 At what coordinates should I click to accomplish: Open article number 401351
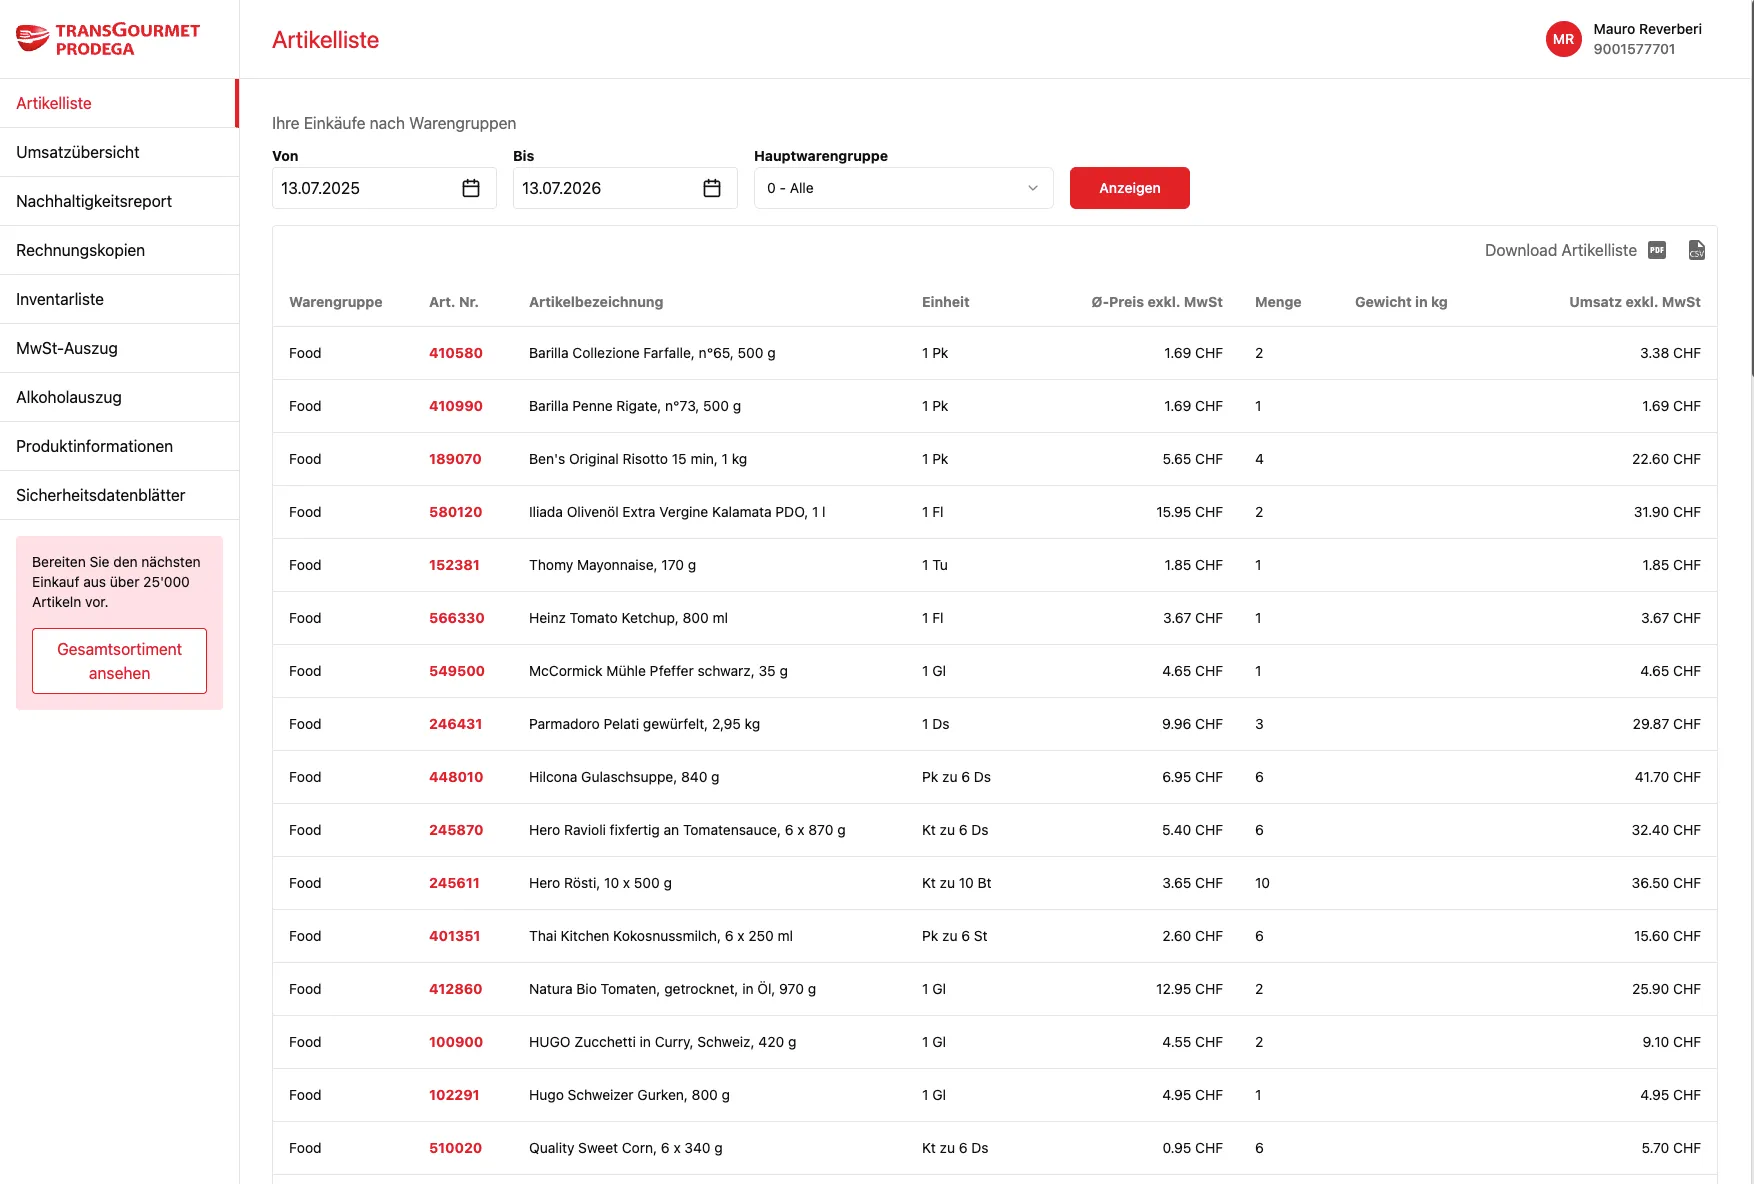455,936
